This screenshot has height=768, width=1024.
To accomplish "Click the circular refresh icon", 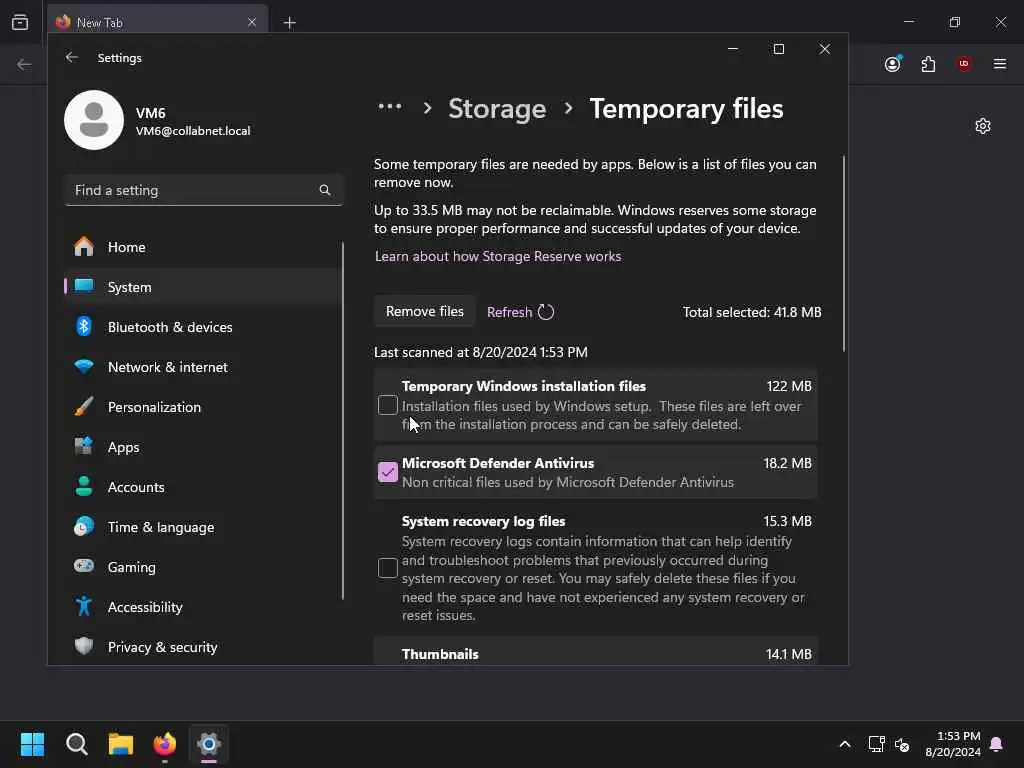I will (546, 312).
